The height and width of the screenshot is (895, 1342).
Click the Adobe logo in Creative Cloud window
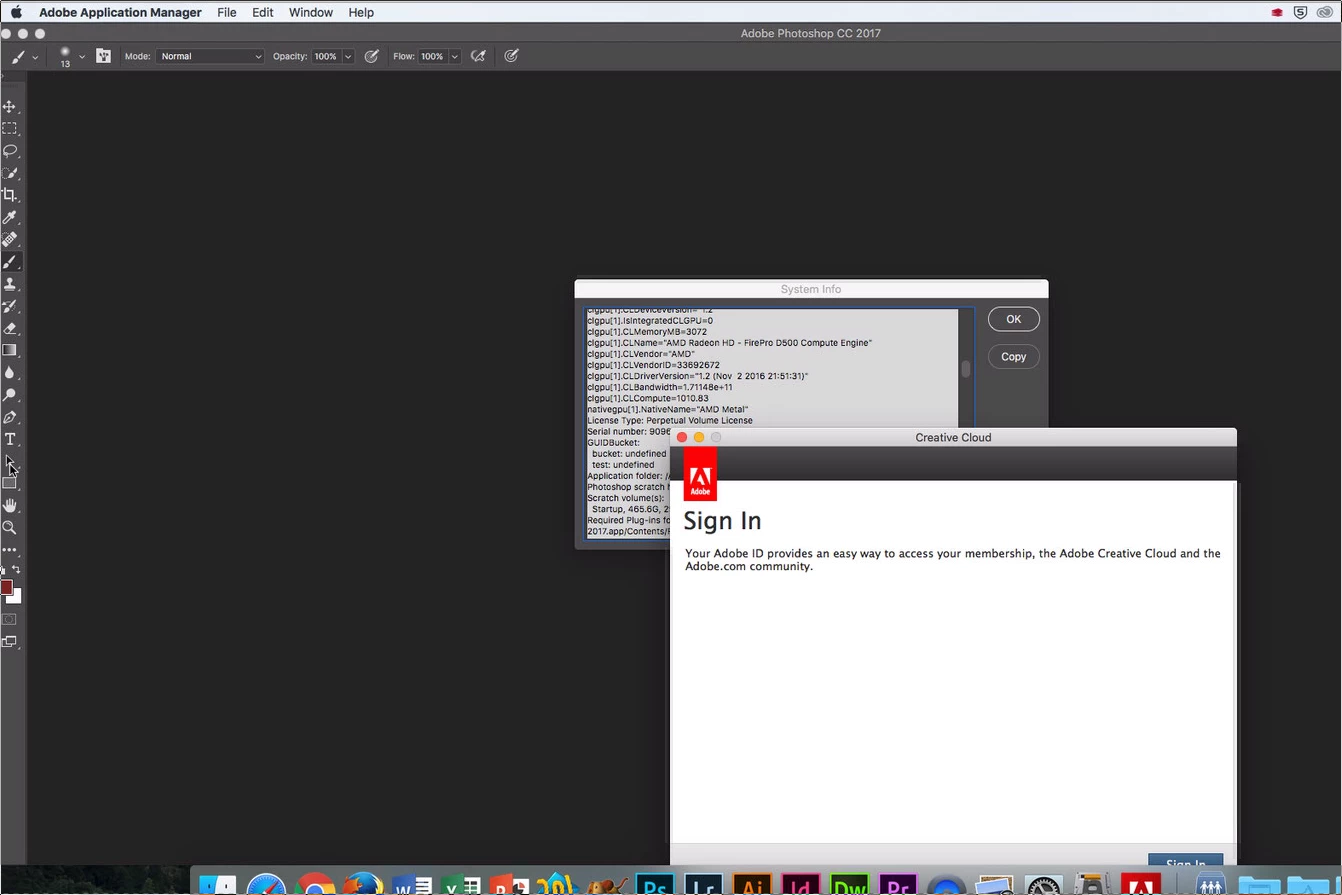(x=700, y=474)
